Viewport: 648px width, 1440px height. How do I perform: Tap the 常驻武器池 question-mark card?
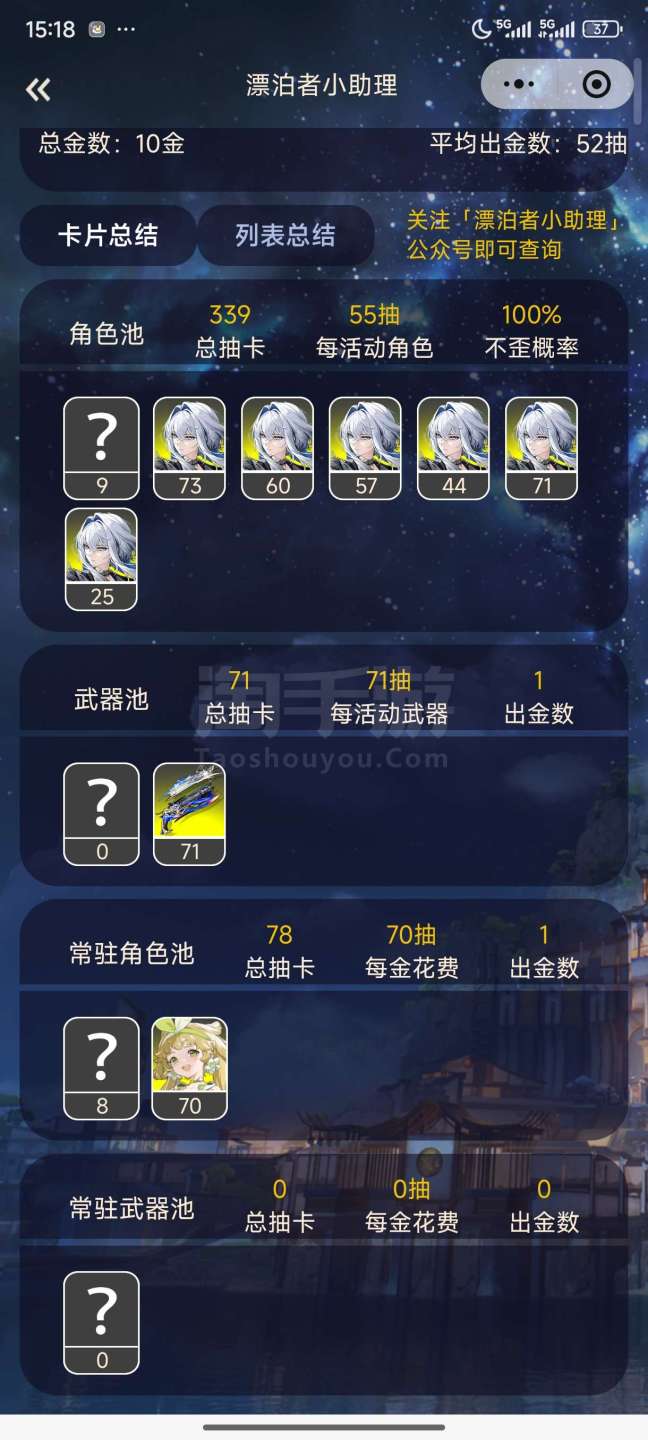tap(101, 1322)
